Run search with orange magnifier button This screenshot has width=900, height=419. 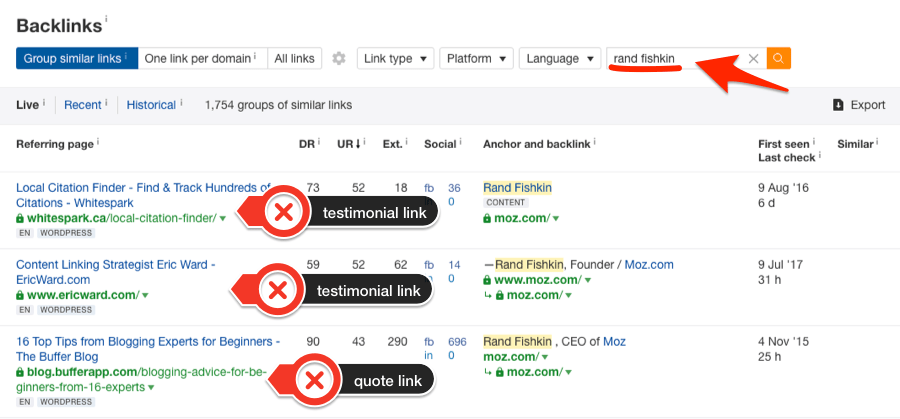coord(778,59)
